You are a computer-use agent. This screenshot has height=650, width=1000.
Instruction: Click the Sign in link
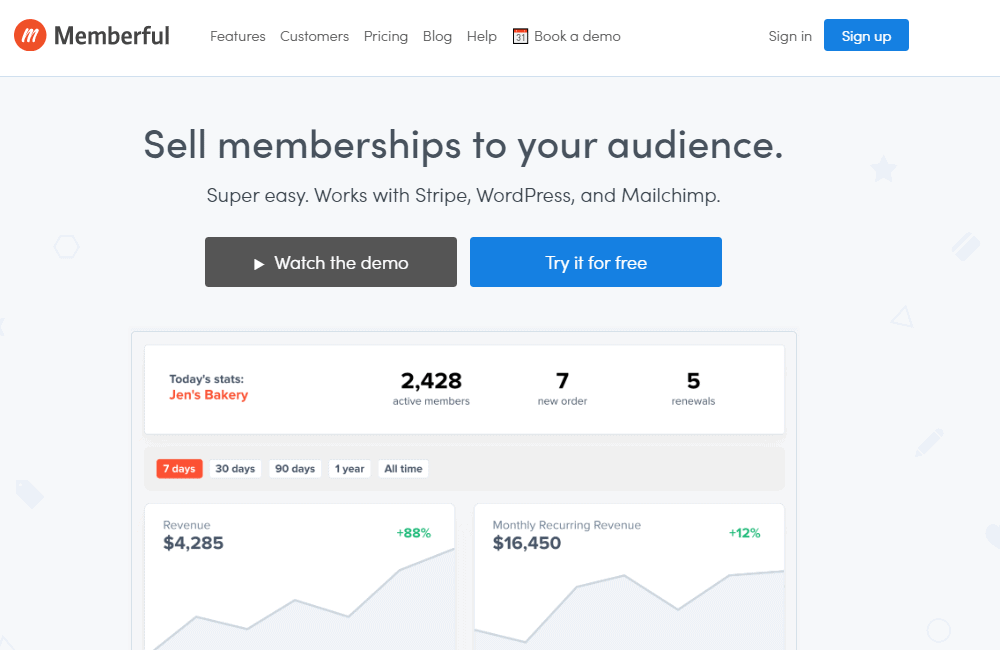(x=790, y=36)
